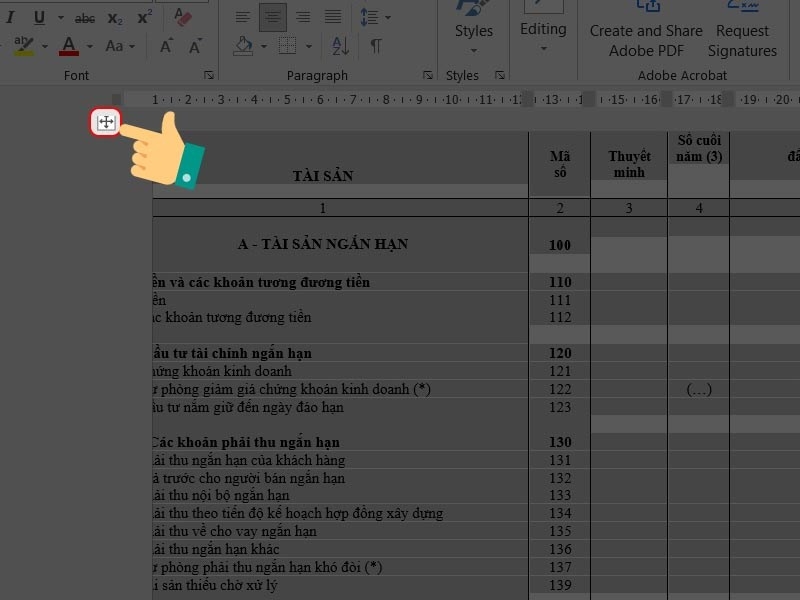The height and width of the screenshot is (600, 800).
Task: Toggle underline formatting
Action: 39,18
